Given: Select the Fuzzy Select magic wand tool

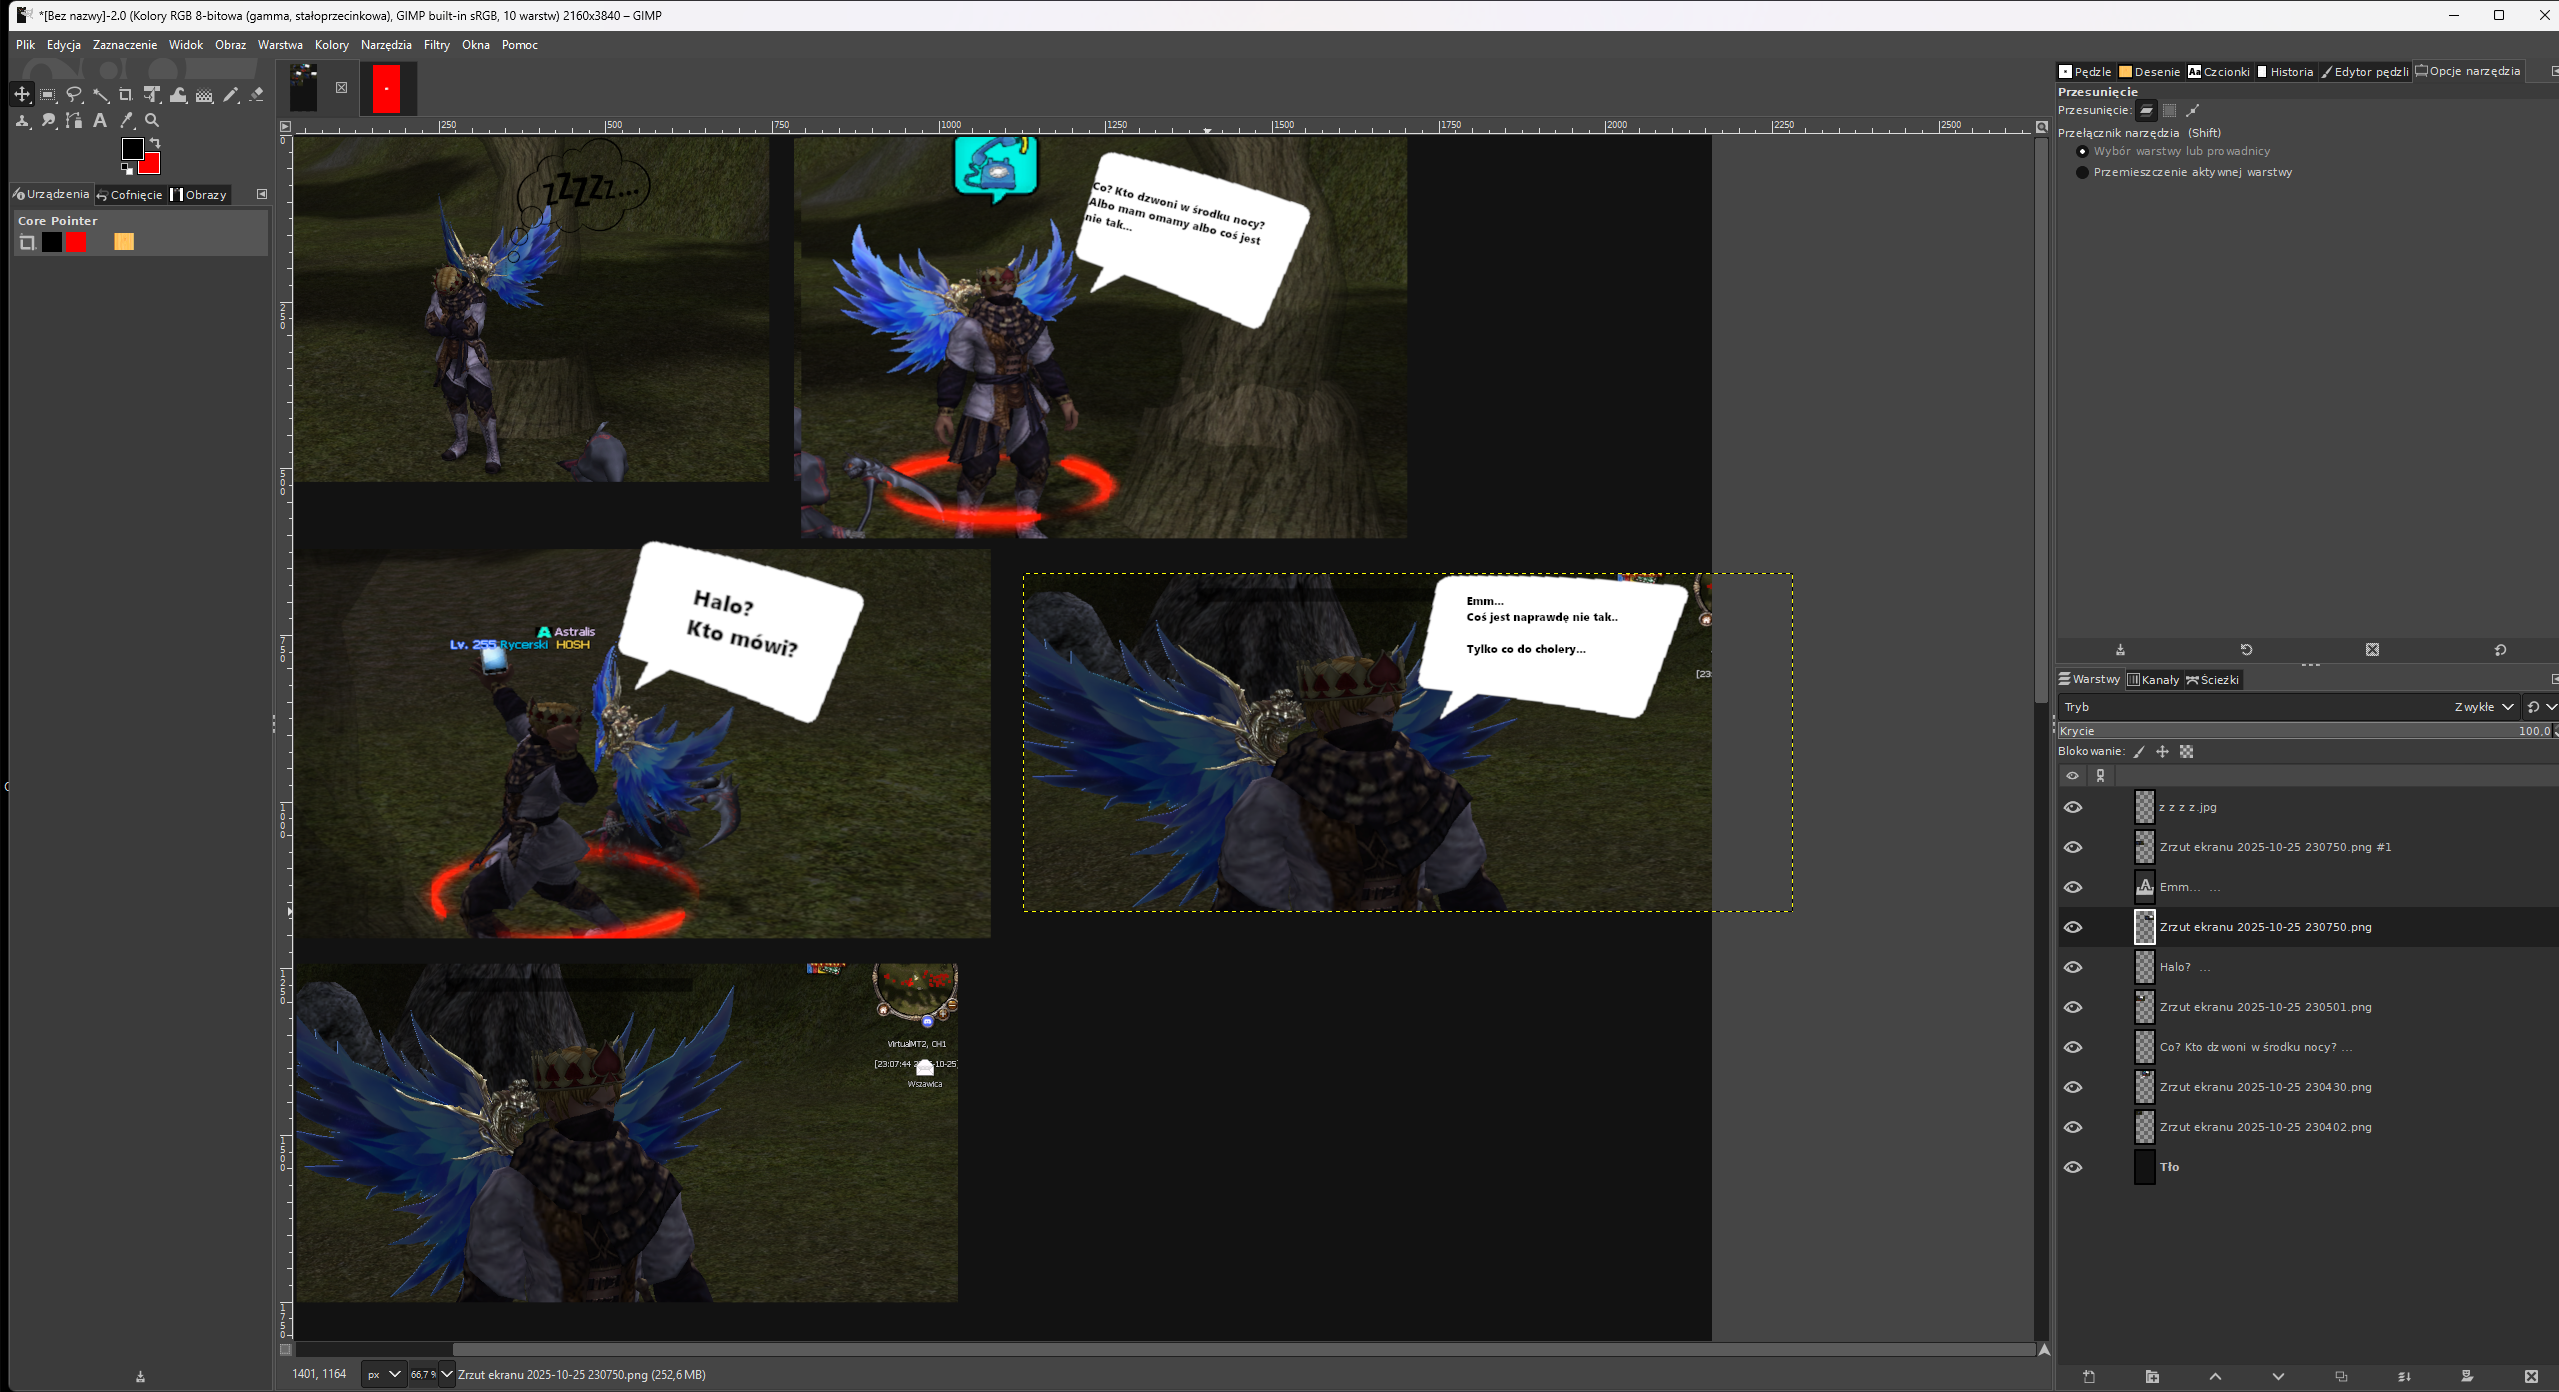Looking at the screenshot, I should coord(100,95).
